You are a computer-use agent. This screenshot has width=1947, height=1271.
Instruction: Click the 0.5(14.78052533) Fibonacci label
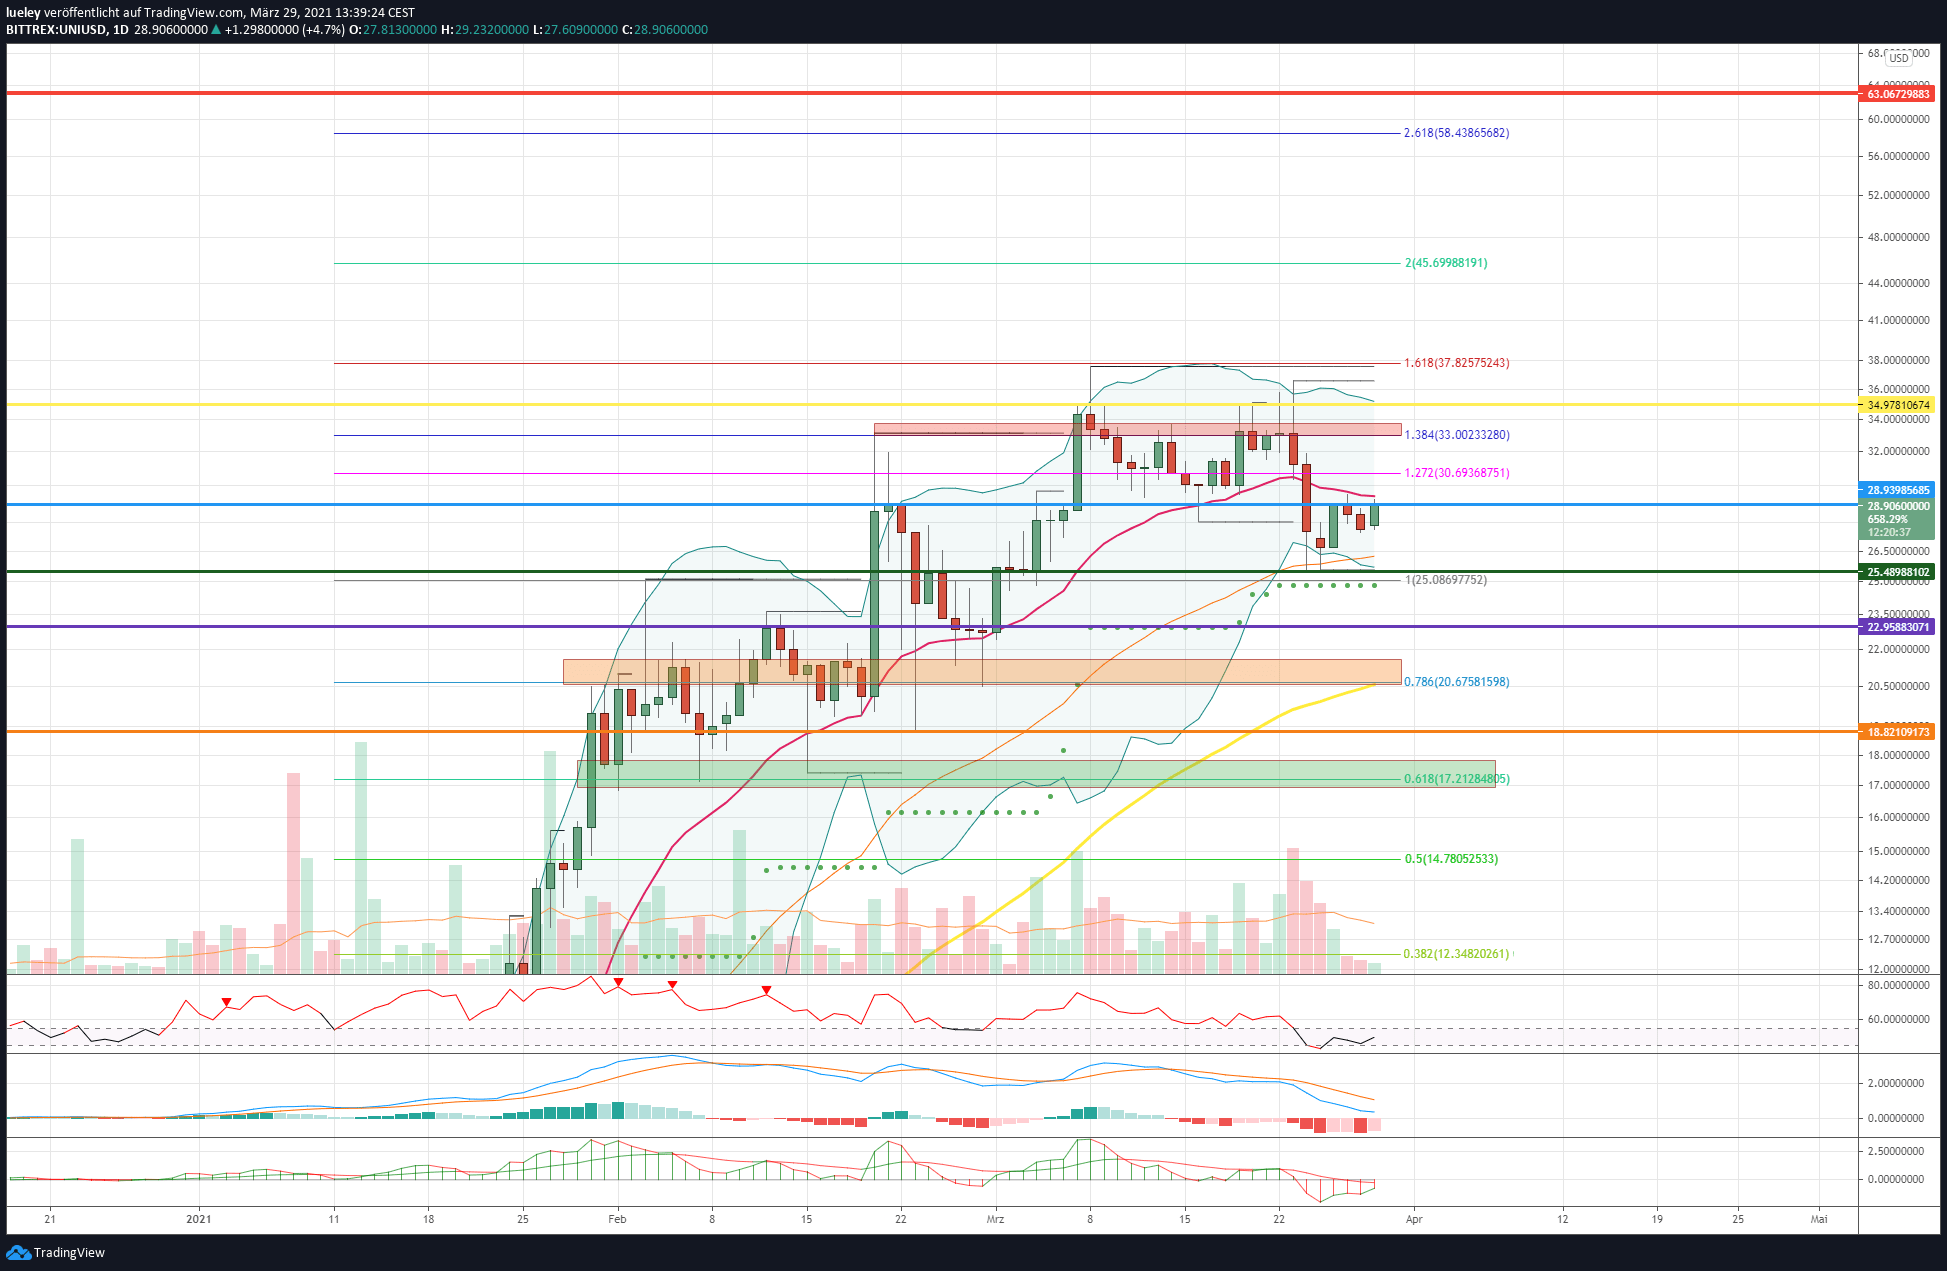pos(1451,859)
